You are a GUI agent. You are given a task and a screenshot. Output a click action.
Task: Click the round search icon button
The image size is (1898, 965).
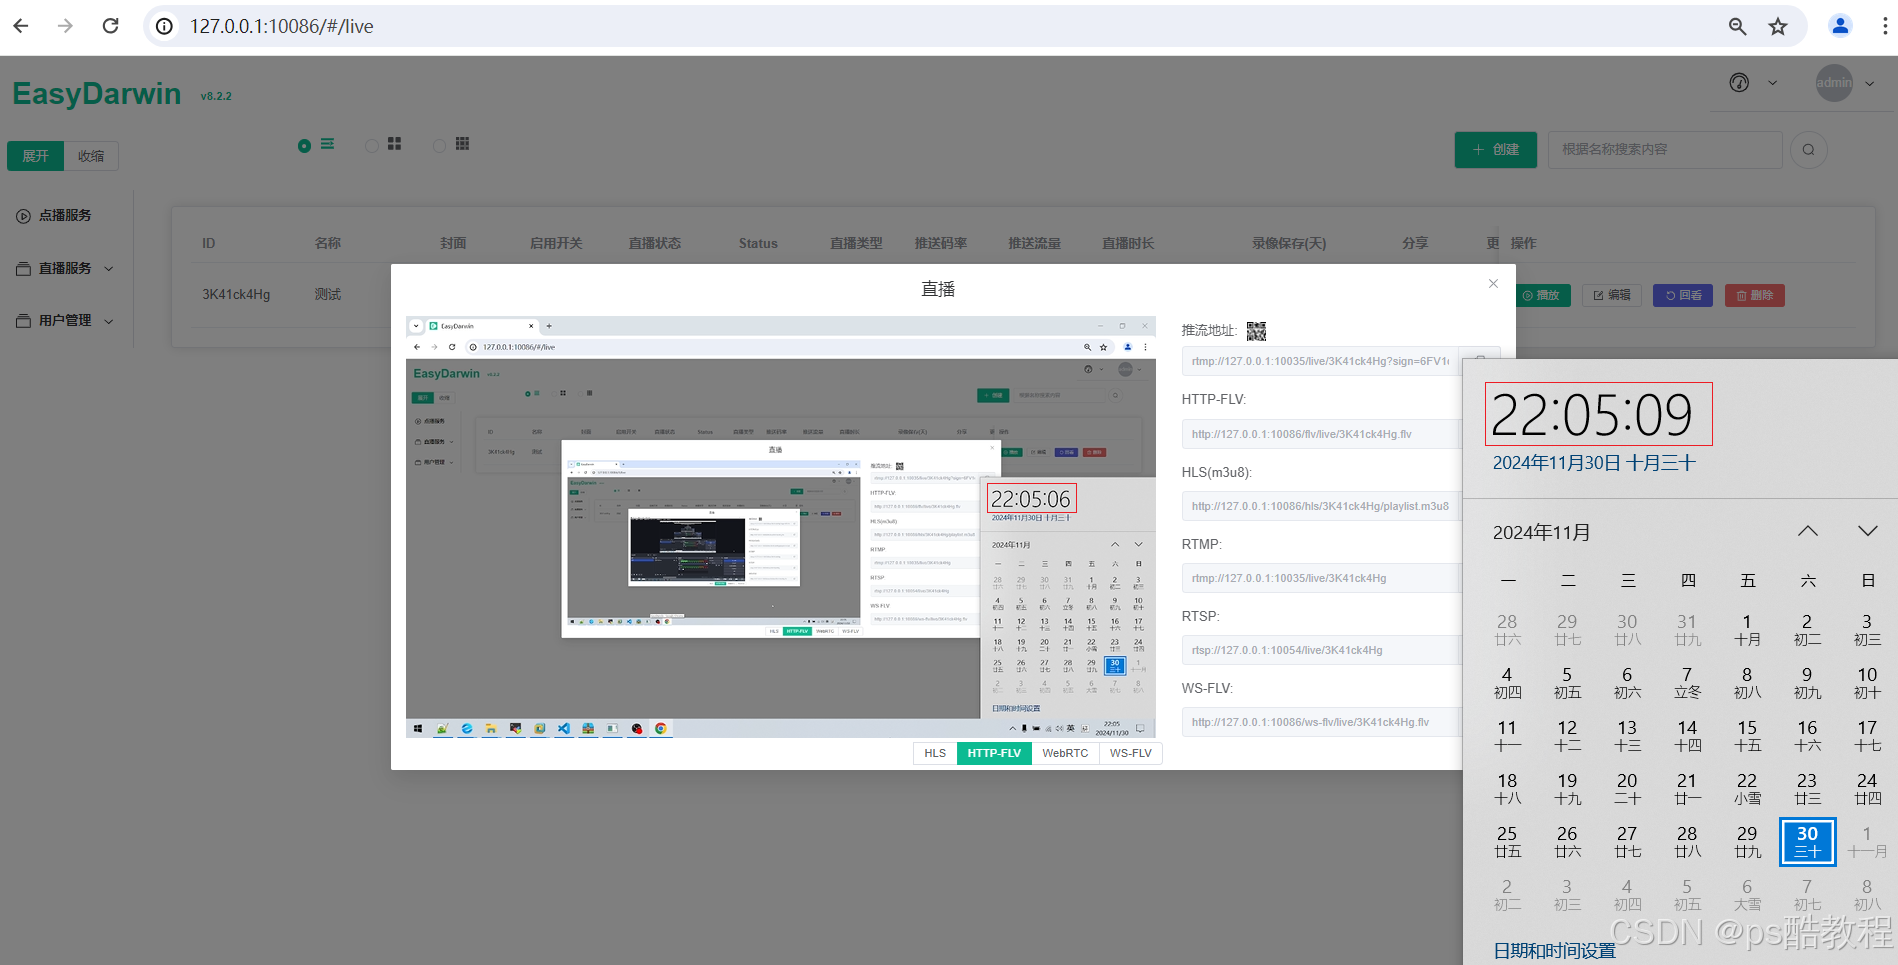coord(1808,150)
